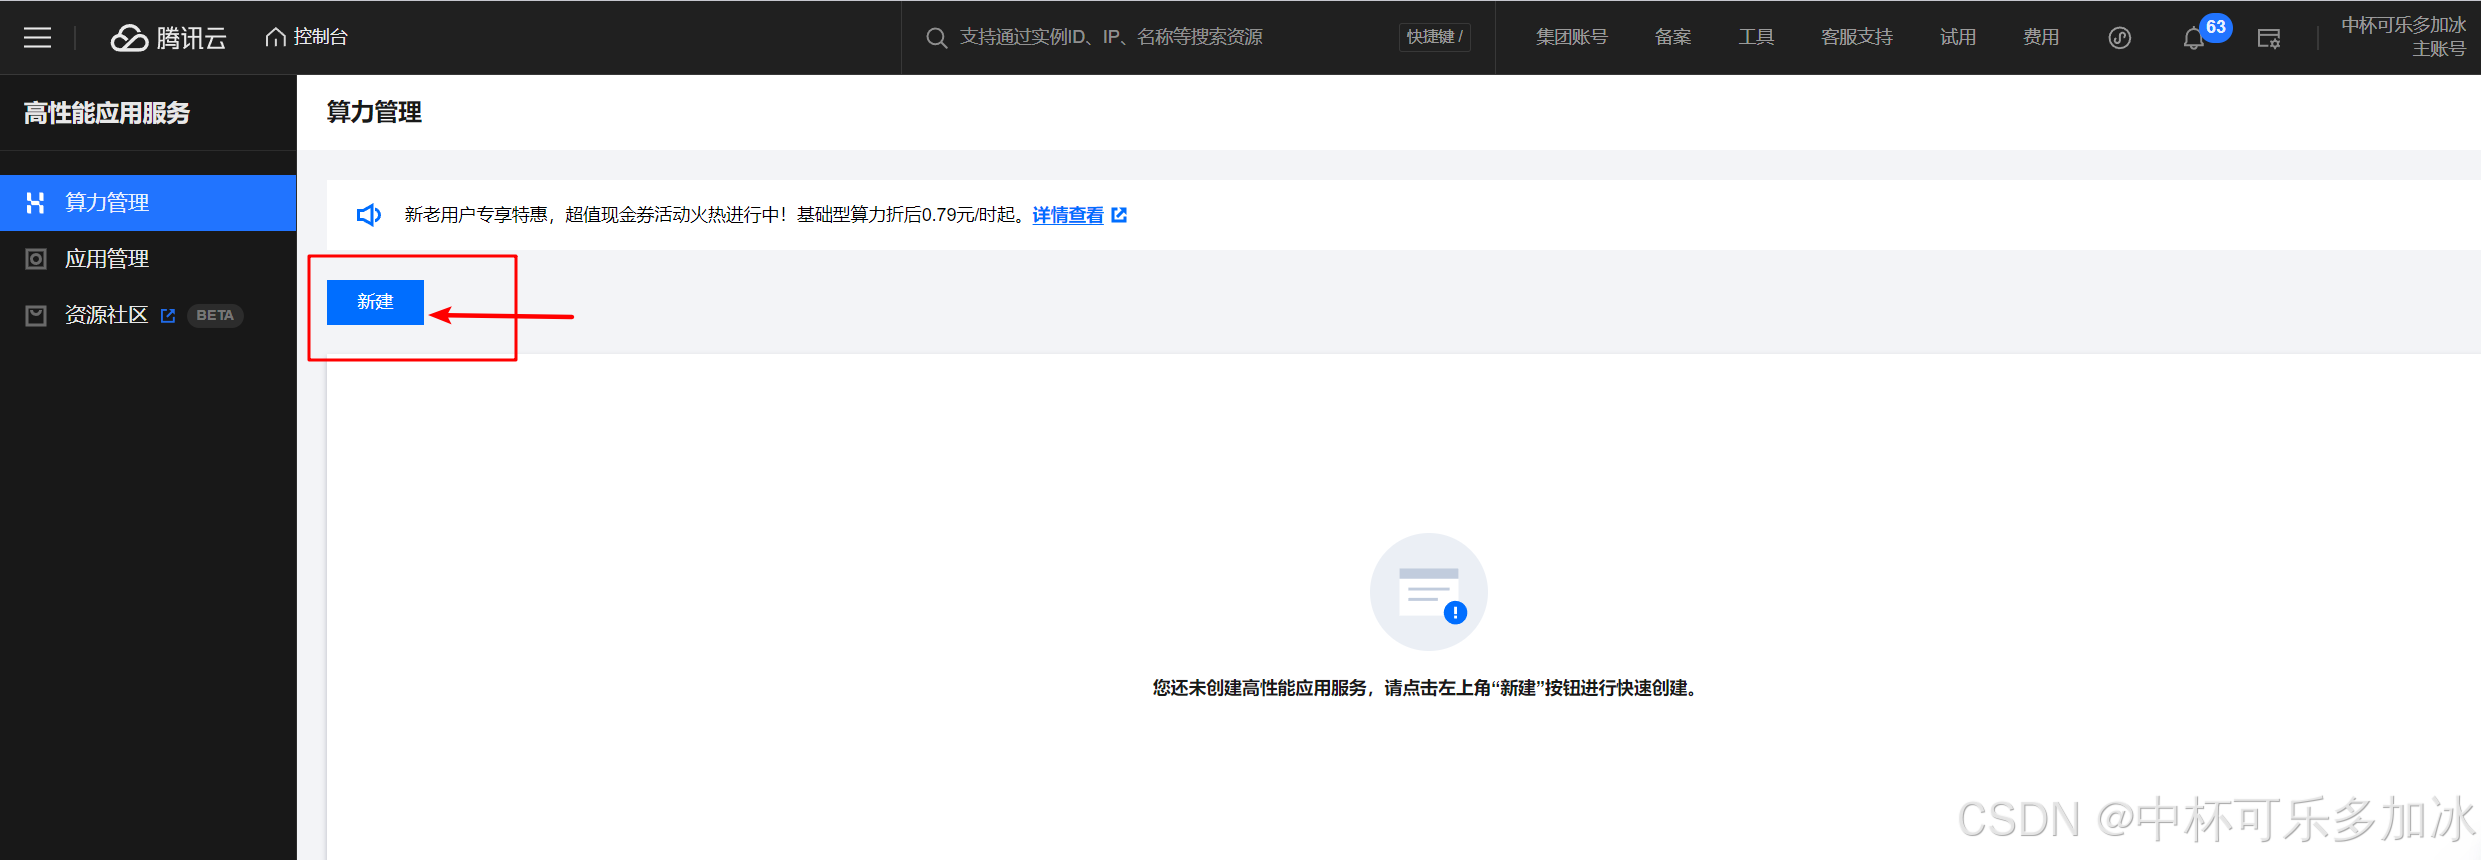Screen dimensions: 2481x860
Task: Open the 费用 menu
Action: point(2040,37)
